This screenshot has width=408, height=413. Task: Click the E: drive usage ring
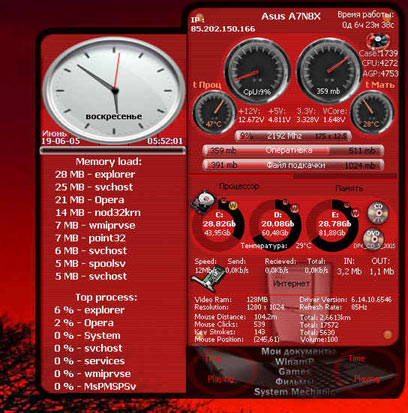[x=332, y=226]
